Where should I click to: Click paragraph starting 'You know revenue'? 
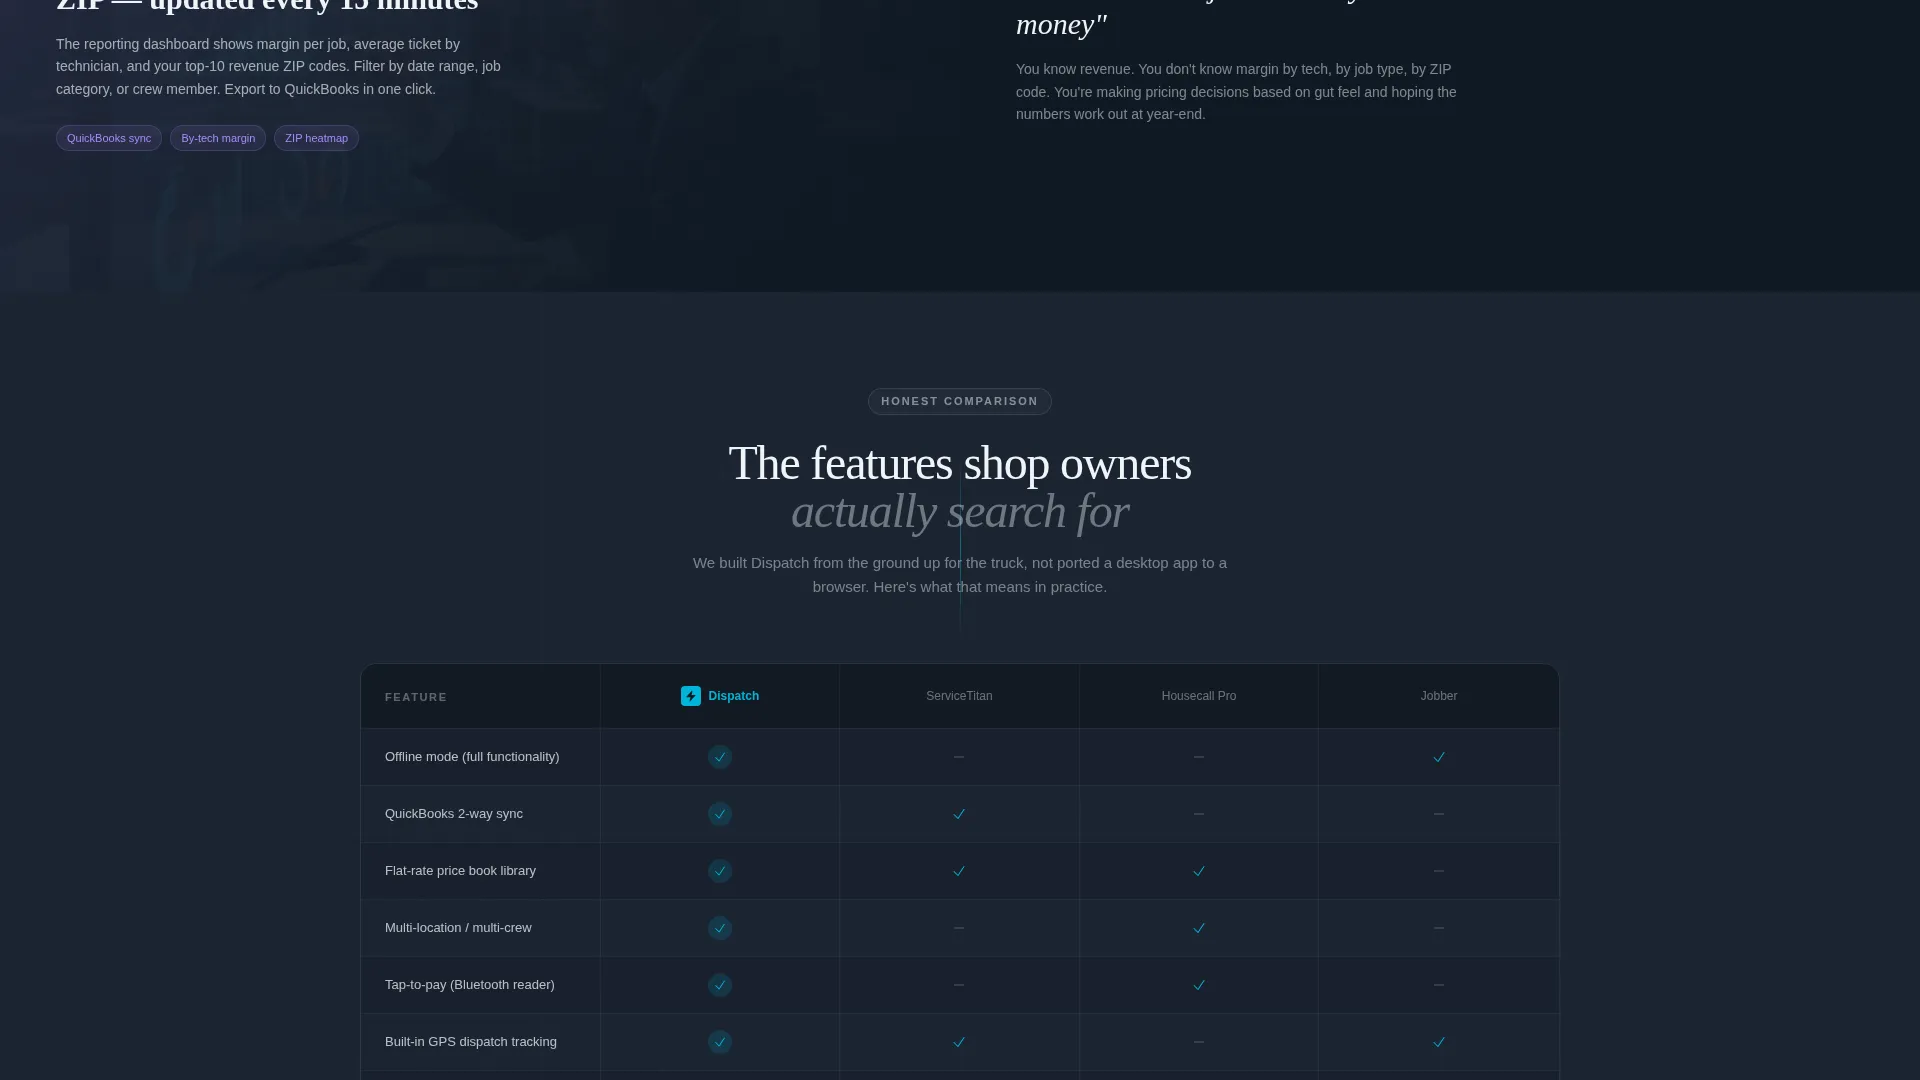[1236, 92]
